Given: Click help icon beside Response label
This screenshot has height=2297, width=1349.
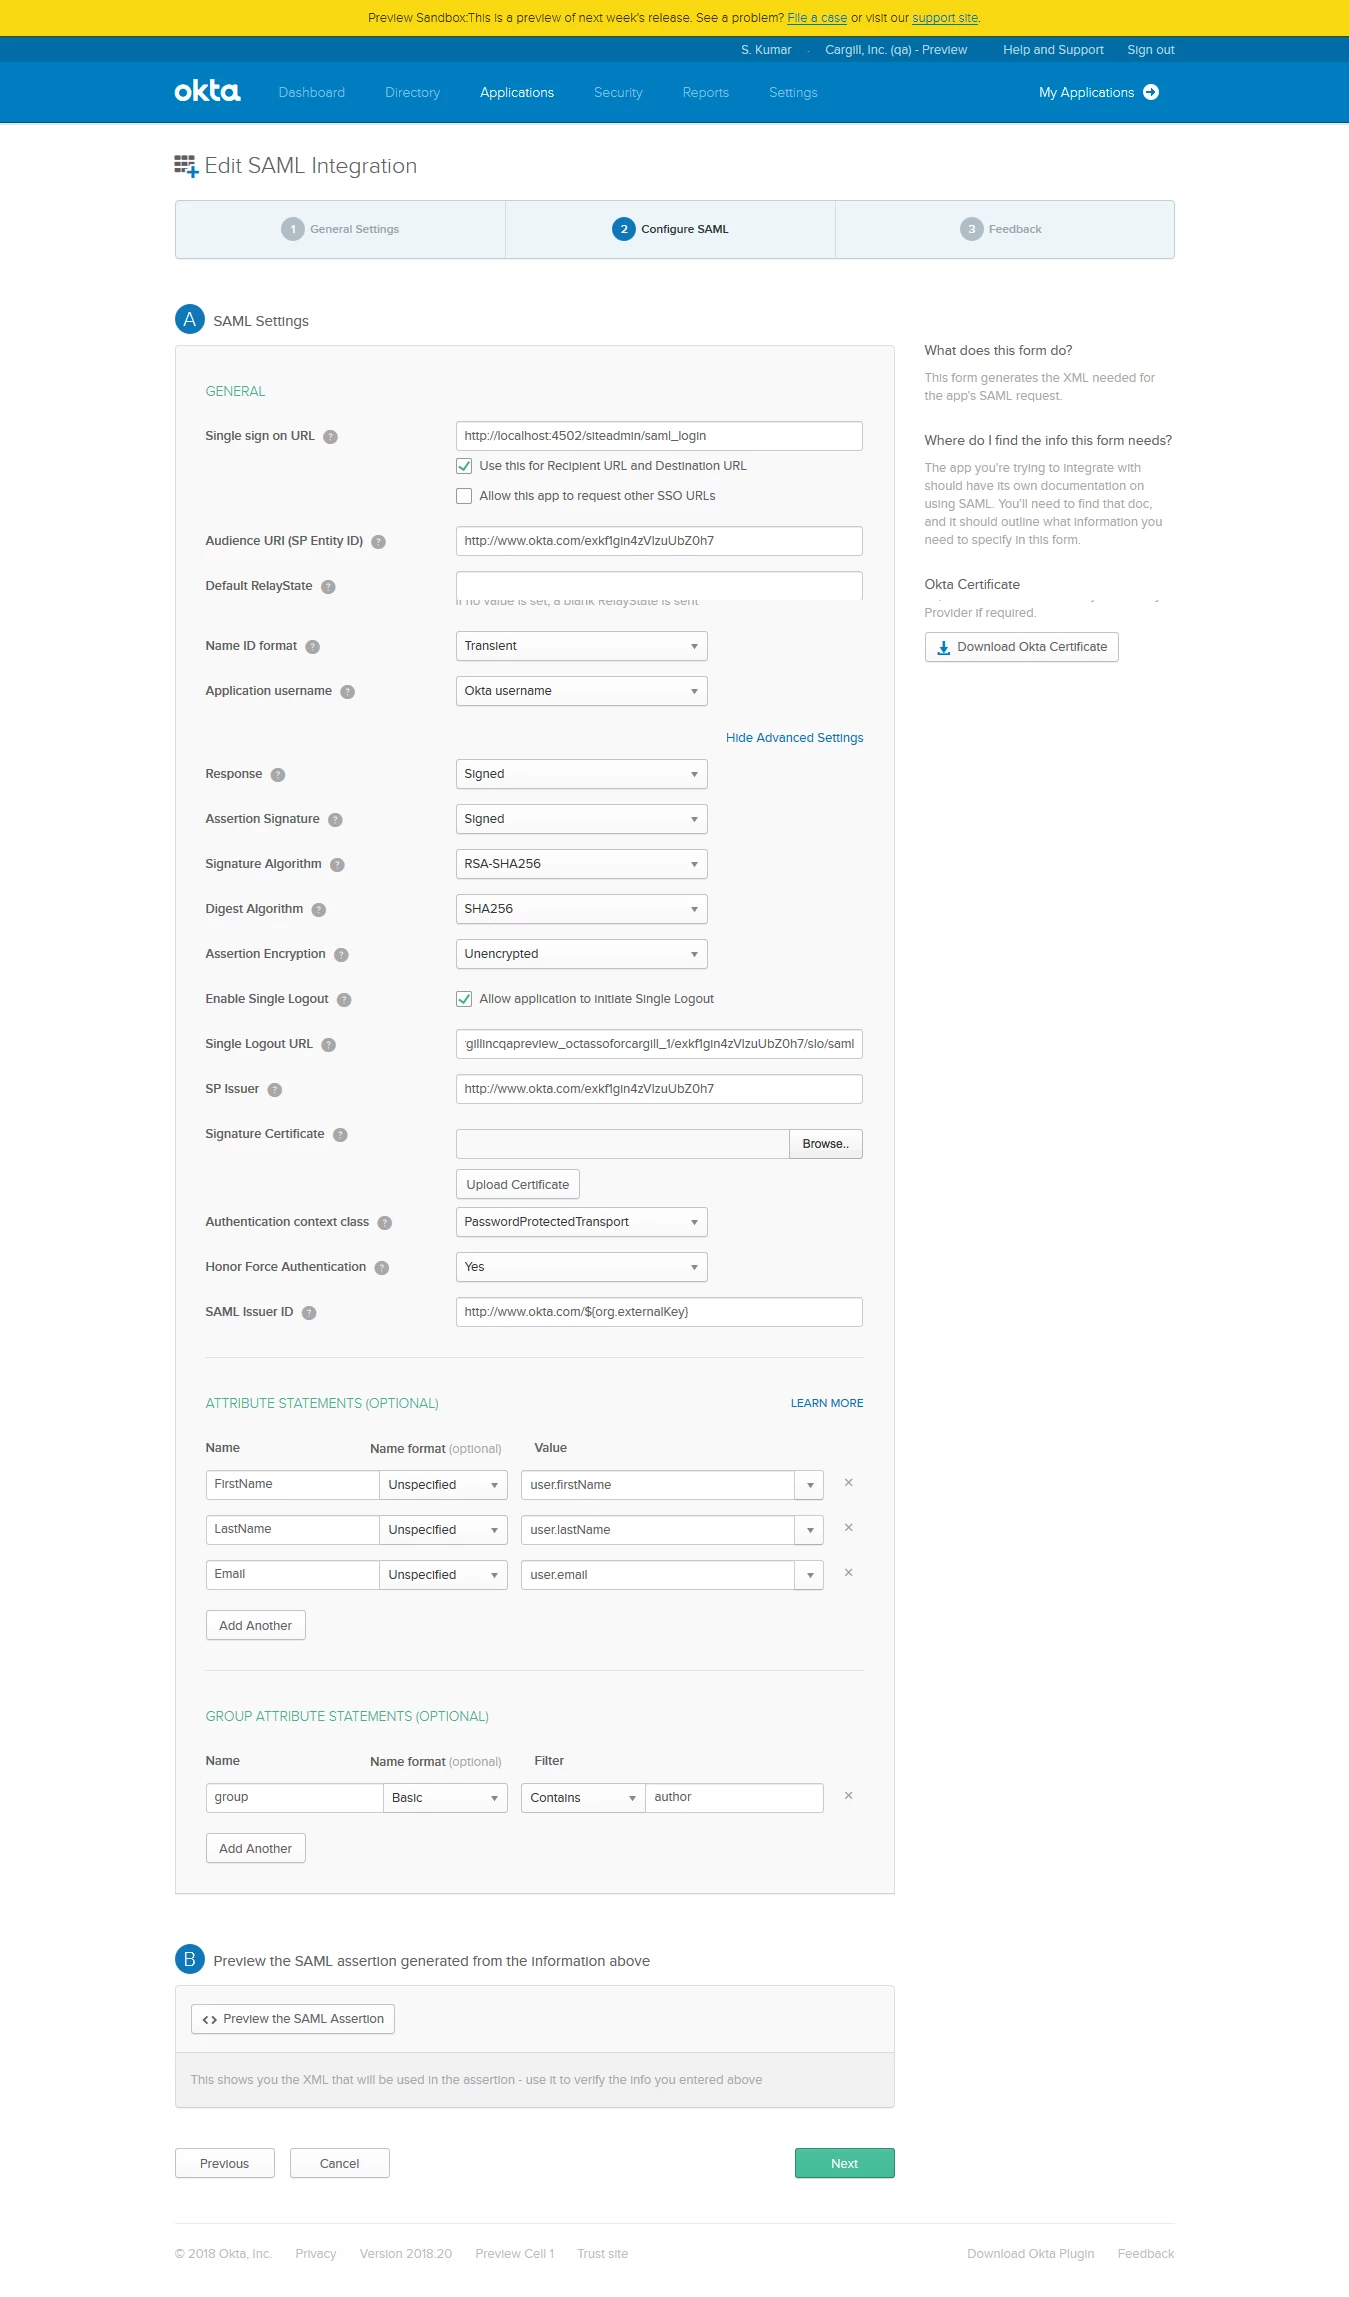Looking at the screenshot, I should (x=278, y=775).
